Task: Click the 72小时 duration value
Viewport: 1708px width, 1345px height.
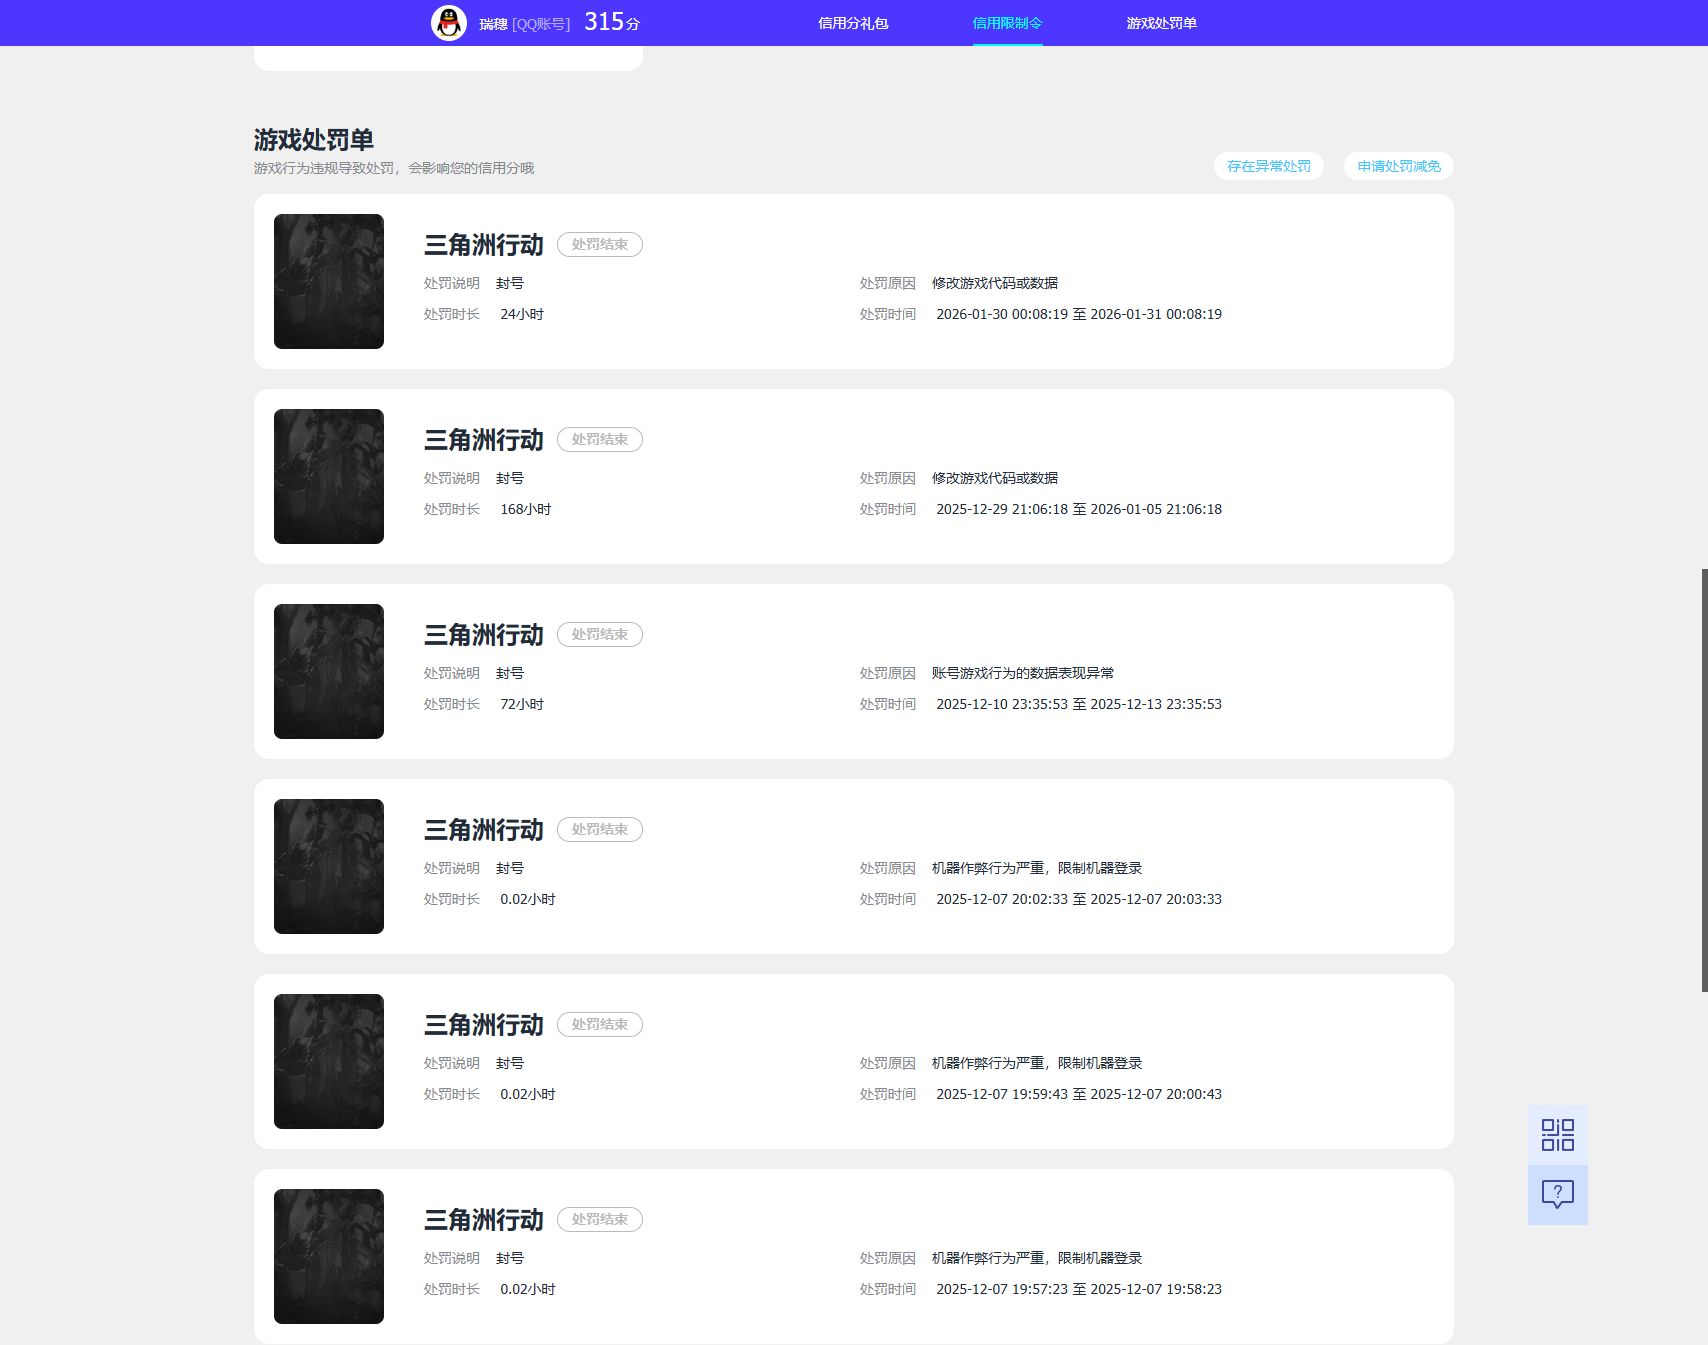Action: coord(522,704)
